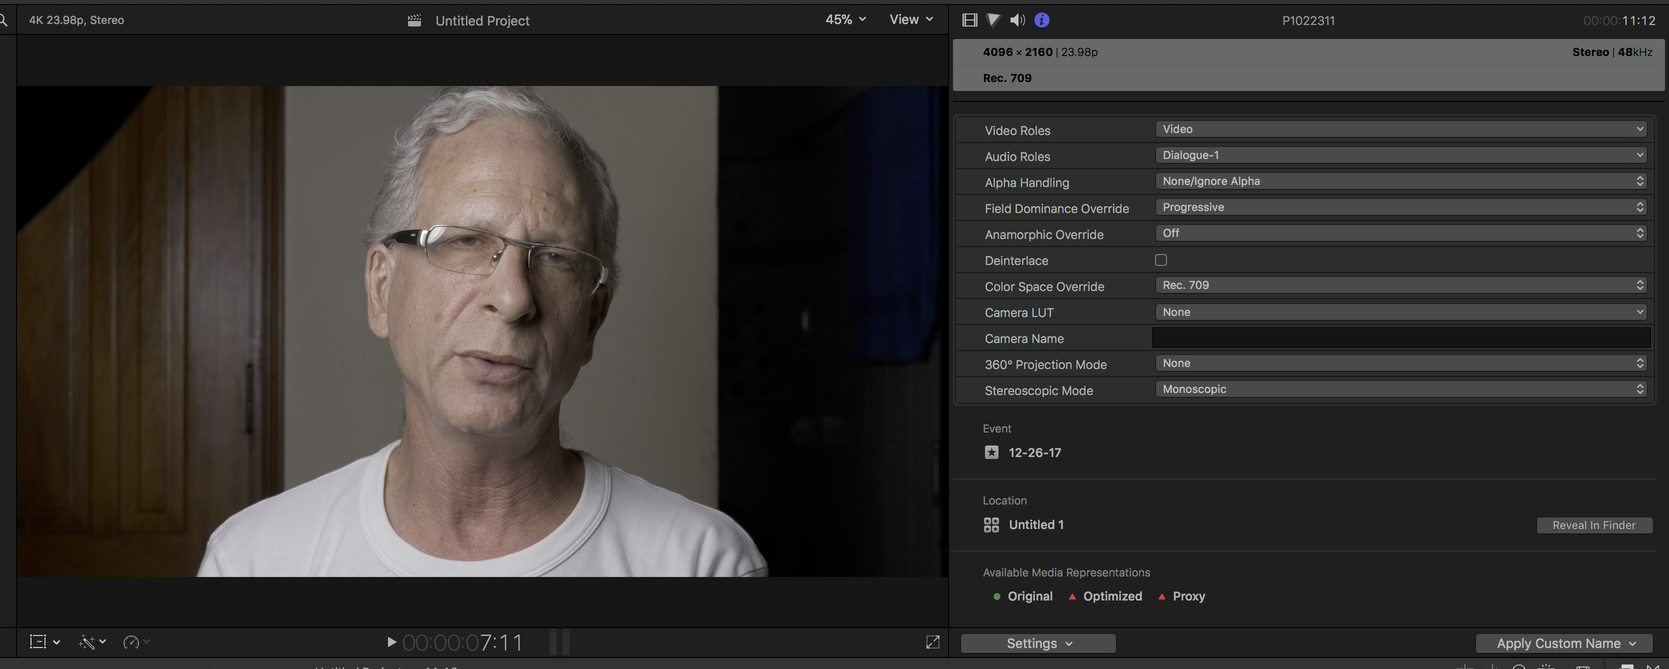Open the 45% zoom level menu
The width and height of the screenshot is (1669, 669).
pyautogui.click(x=845, y=19)
